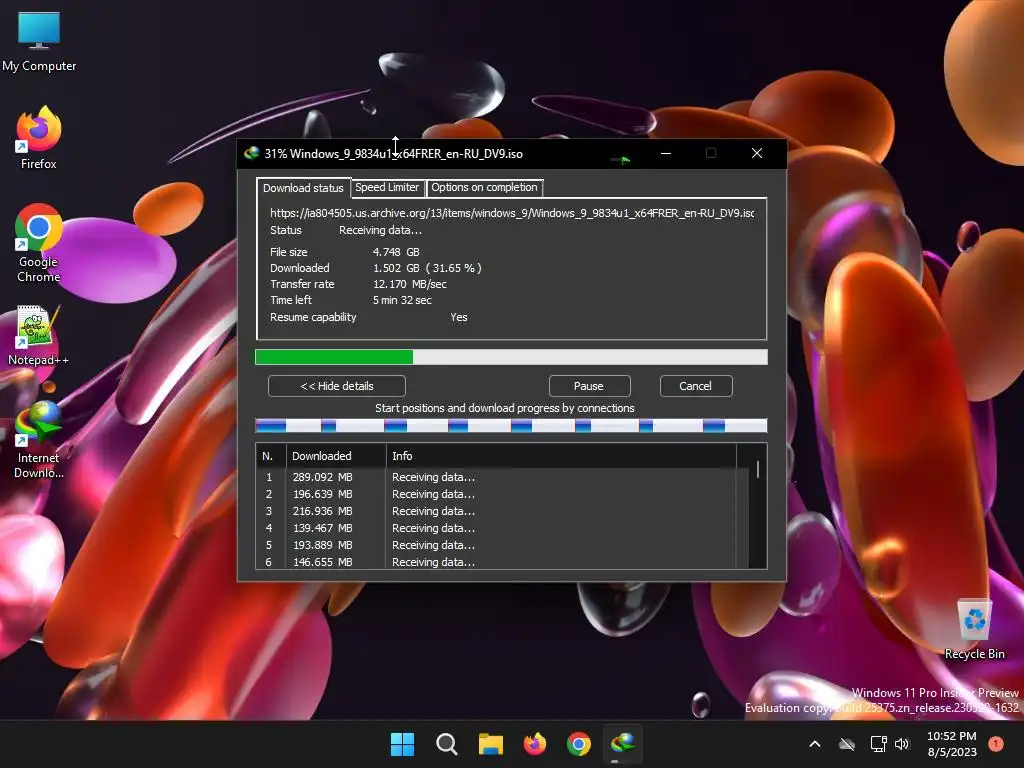Click the green download progress bar
Screen dimensions: 1024x768
(x=511, y=357)
